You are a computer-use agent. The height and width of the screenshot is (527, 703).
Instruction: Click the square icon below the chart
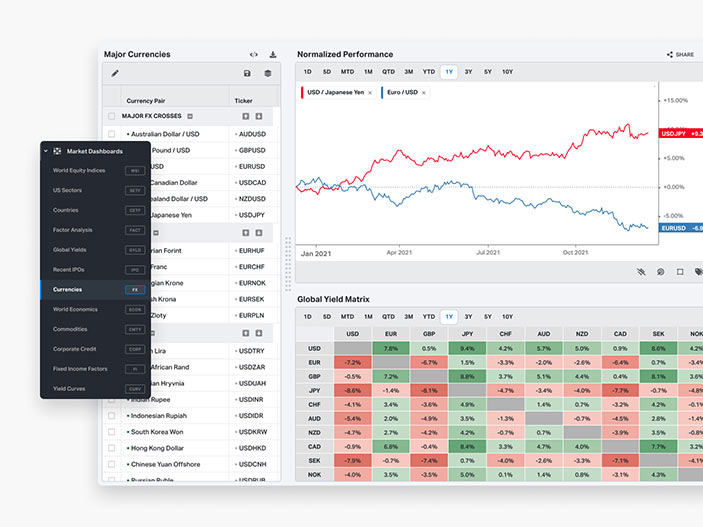coord(680,272)
